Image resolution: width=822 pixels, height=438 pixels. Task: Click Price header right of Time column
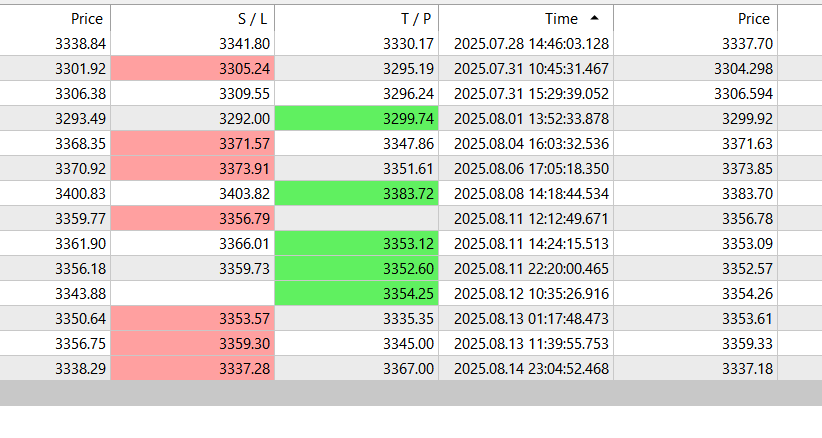point(753,19)
